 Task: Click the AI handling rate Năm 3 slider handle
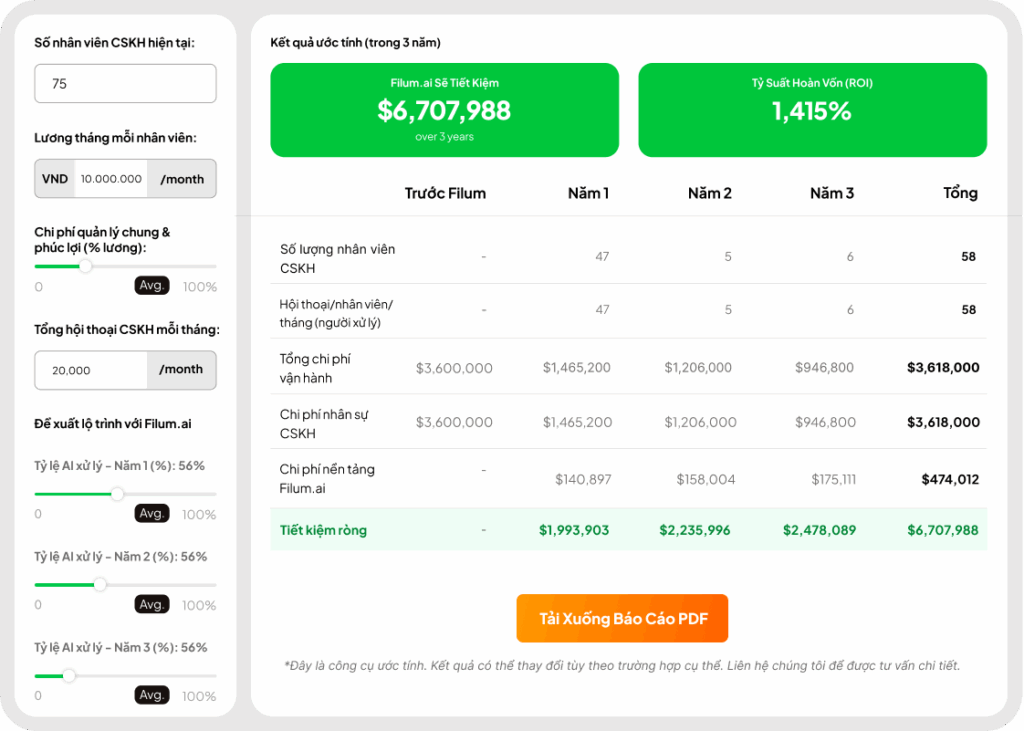(x=69, y=675)
